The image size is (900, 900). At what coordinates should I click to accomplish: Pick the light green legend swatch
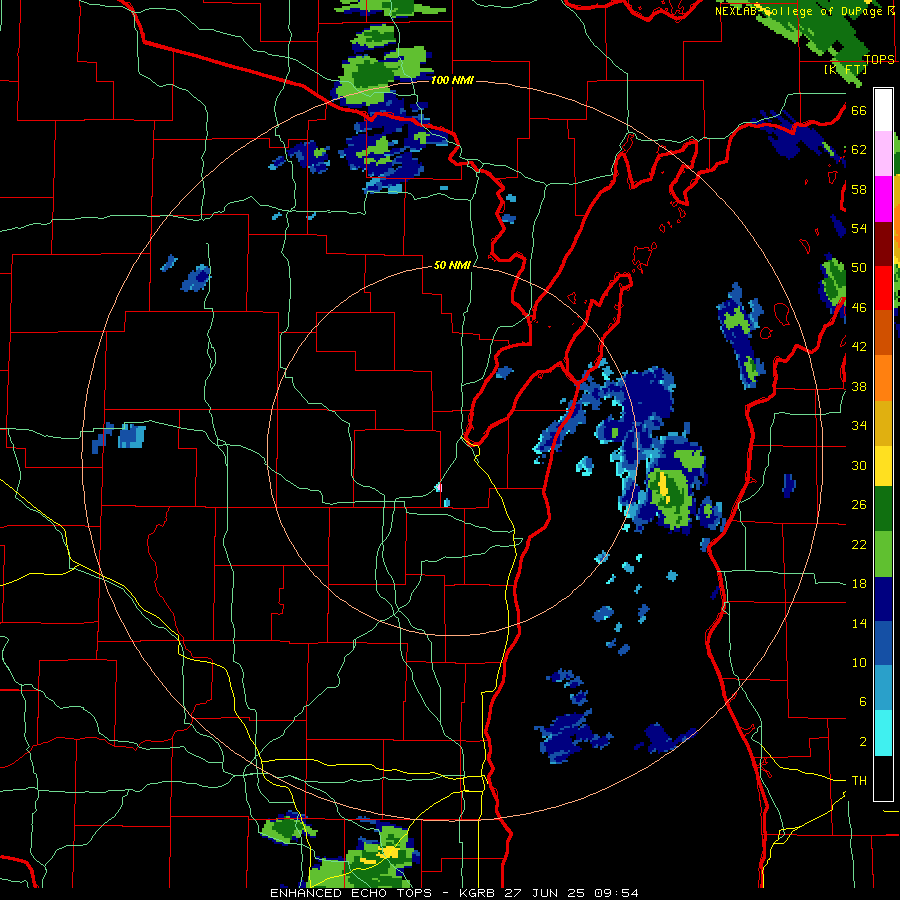(883, 554)
